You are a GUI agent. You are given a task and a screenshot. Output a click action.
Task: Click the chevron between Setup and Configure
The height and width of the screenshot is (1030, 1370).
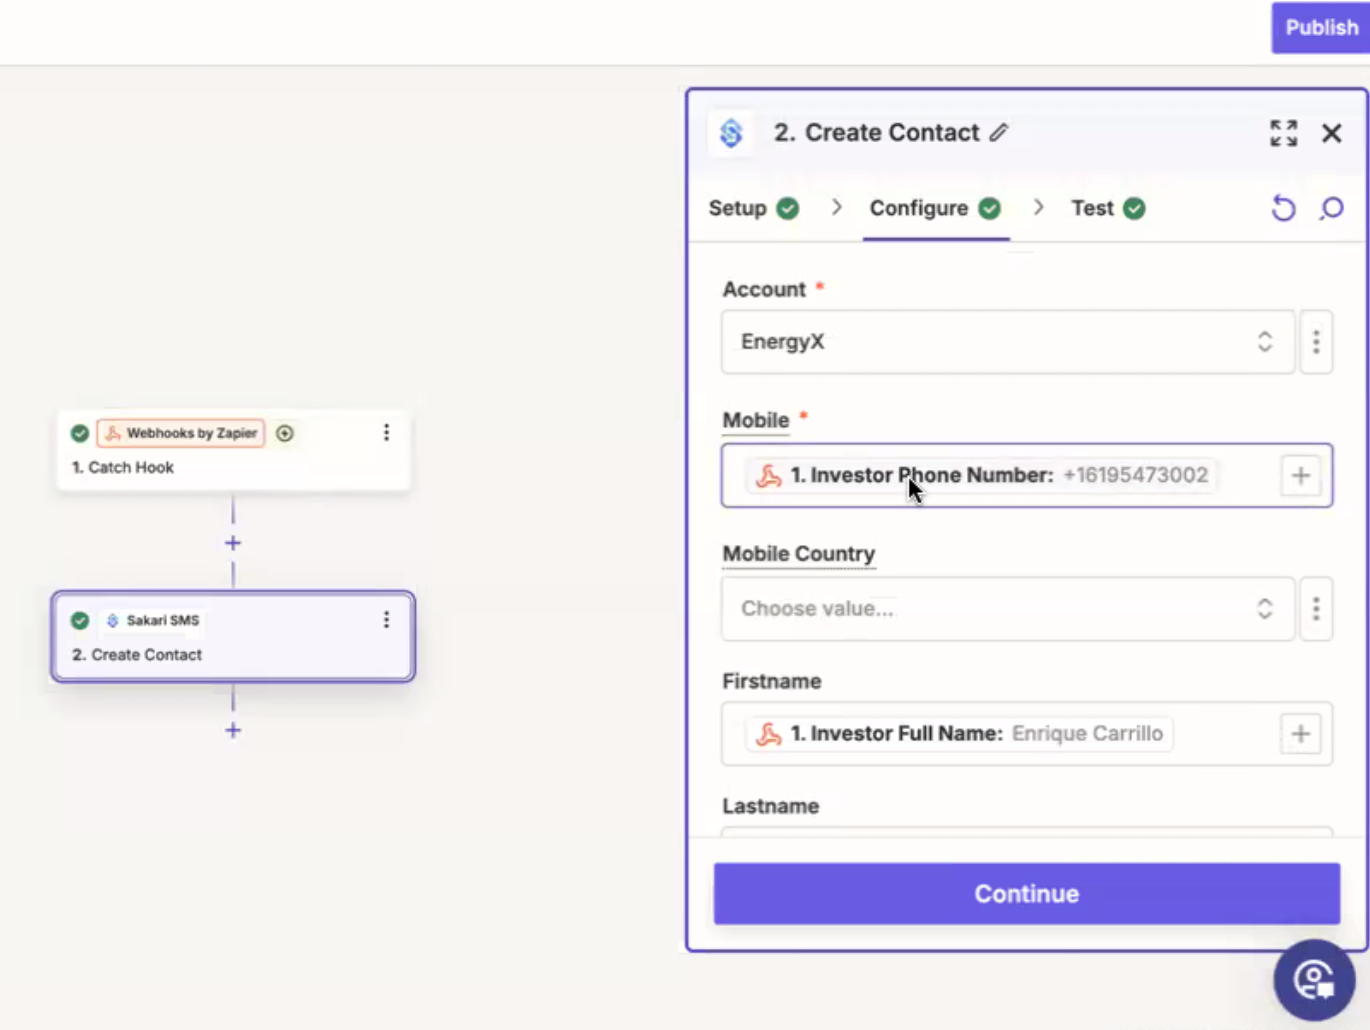837,207
